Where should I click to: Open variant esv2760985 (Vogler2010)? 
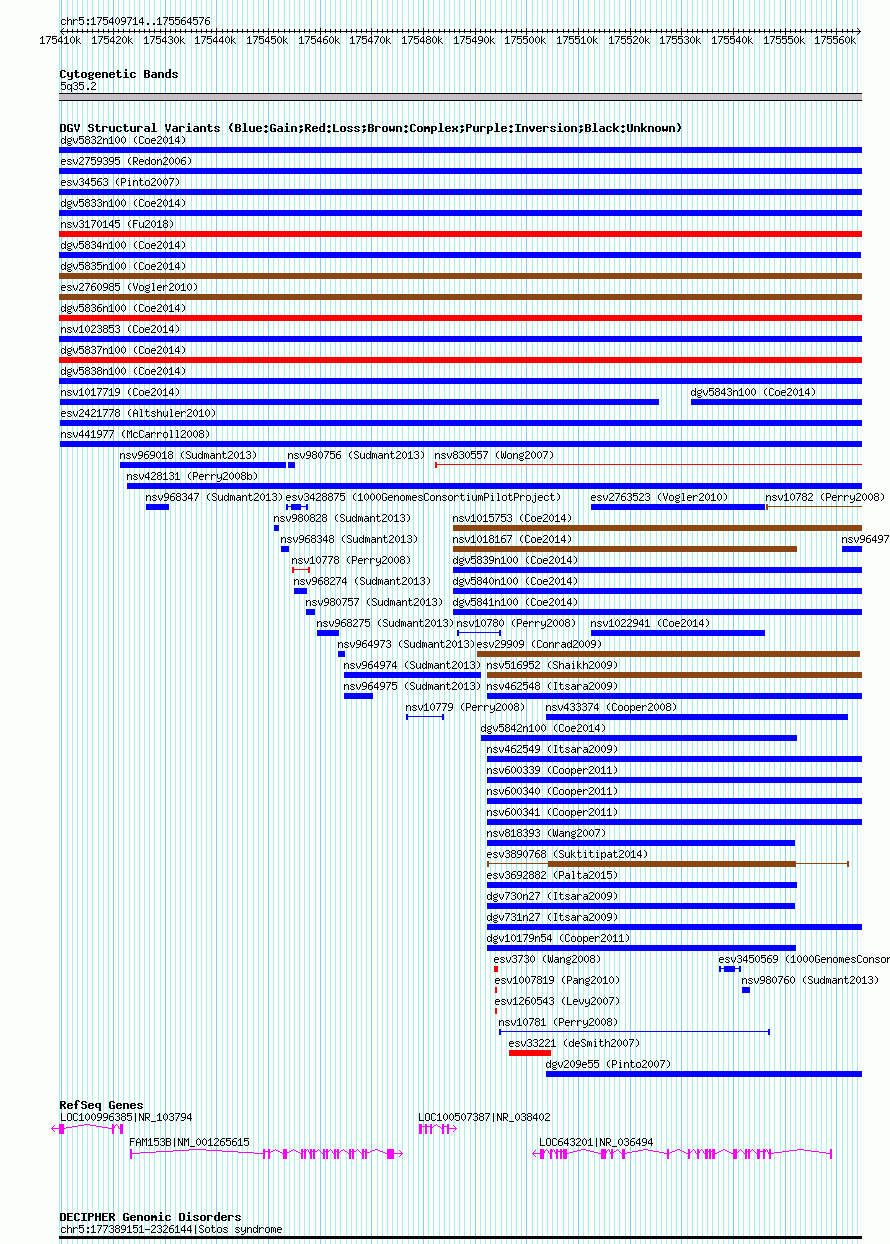point(461,297)
